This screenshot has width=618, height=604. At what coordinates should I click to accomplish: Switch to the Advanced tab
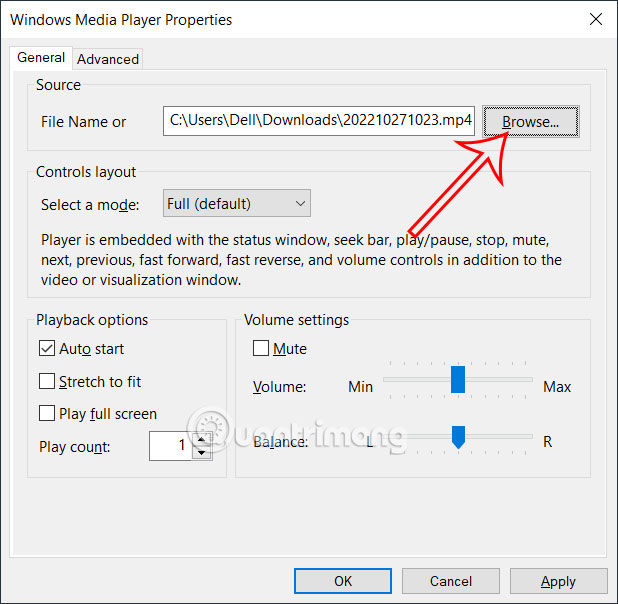click(x=108, y=59)
